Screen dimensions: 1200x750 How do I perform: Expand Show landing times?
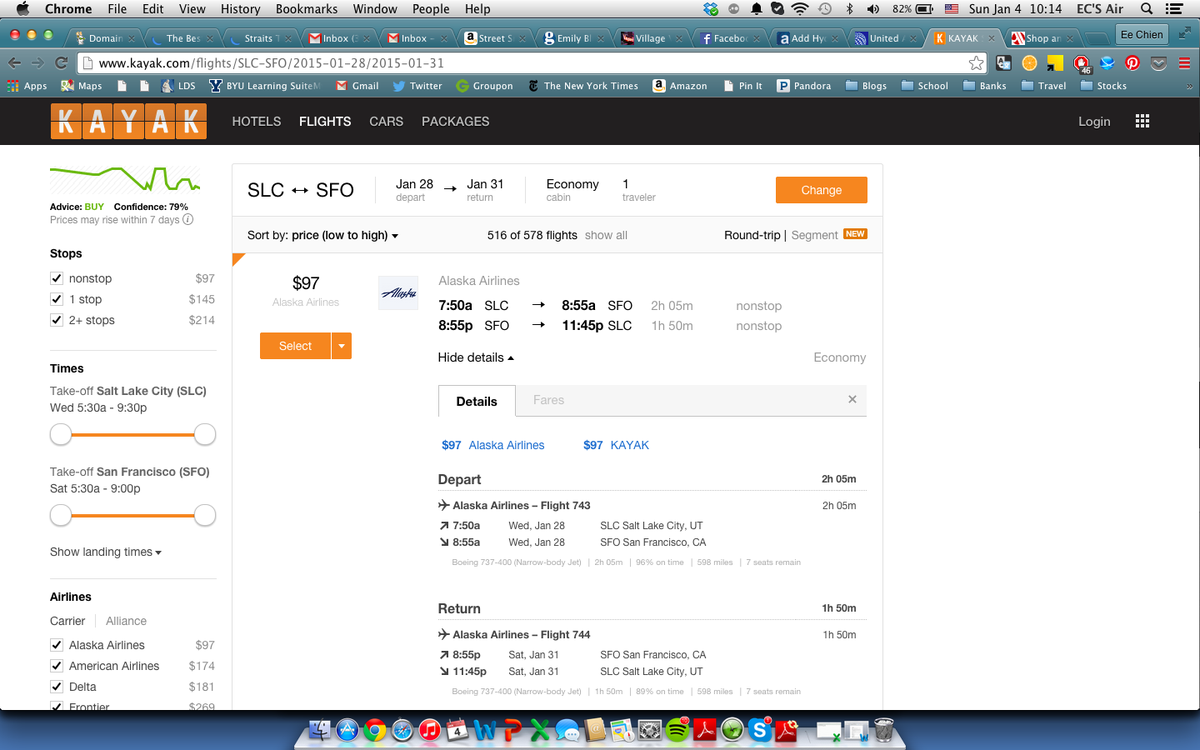(106, 552)
